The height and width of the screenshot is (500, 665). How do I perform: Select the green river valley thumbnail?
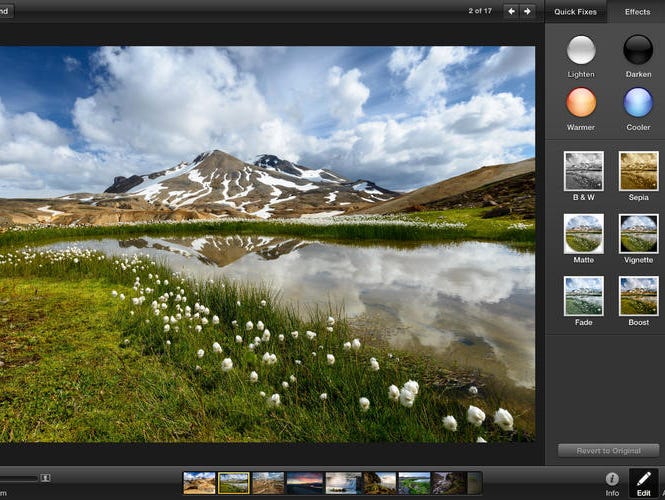[414, 483]
